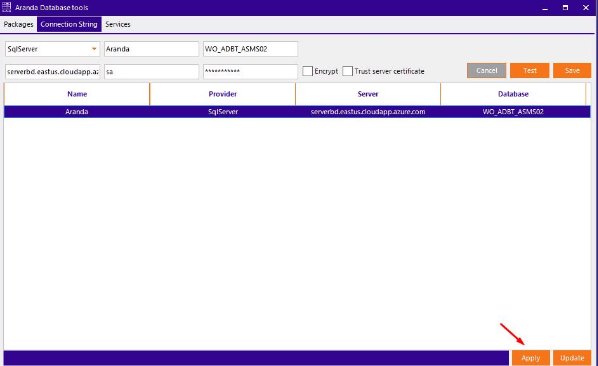Click the masked password field

click(x=250, y=72)
